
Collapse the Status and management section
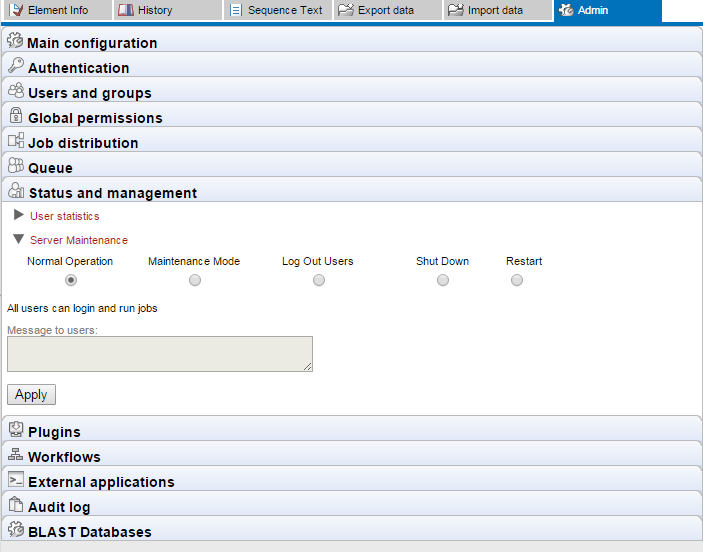352,191
